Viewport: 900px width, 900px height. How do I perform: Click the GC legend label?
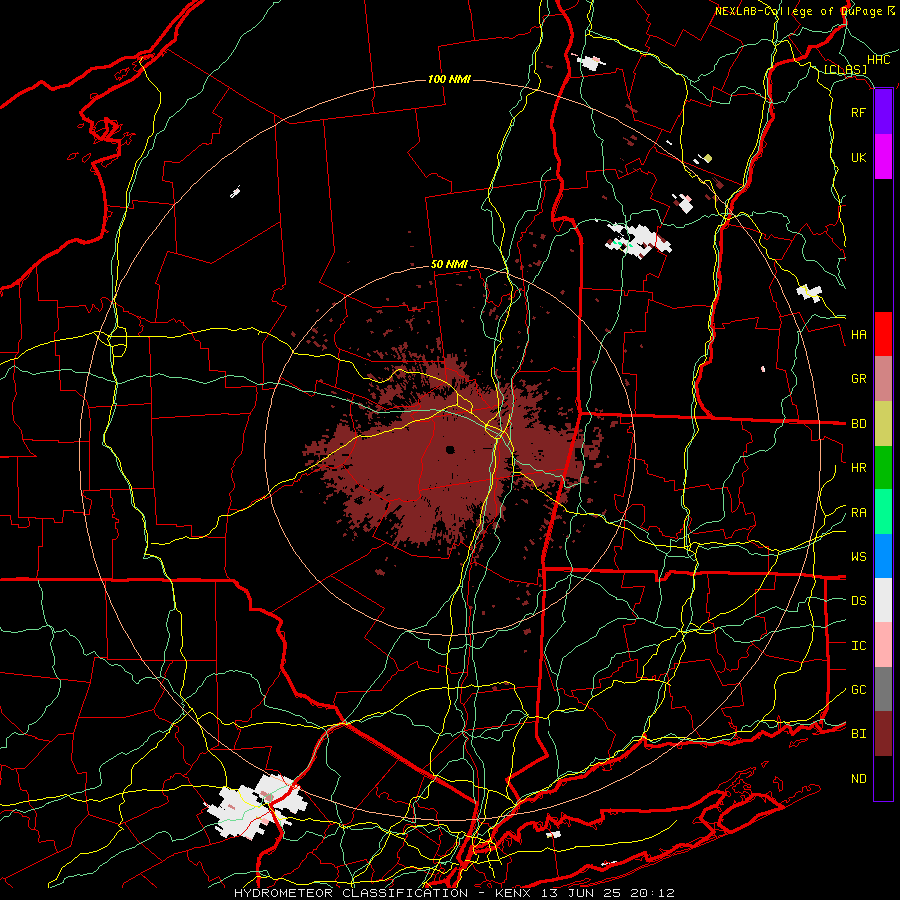(859, 690)
